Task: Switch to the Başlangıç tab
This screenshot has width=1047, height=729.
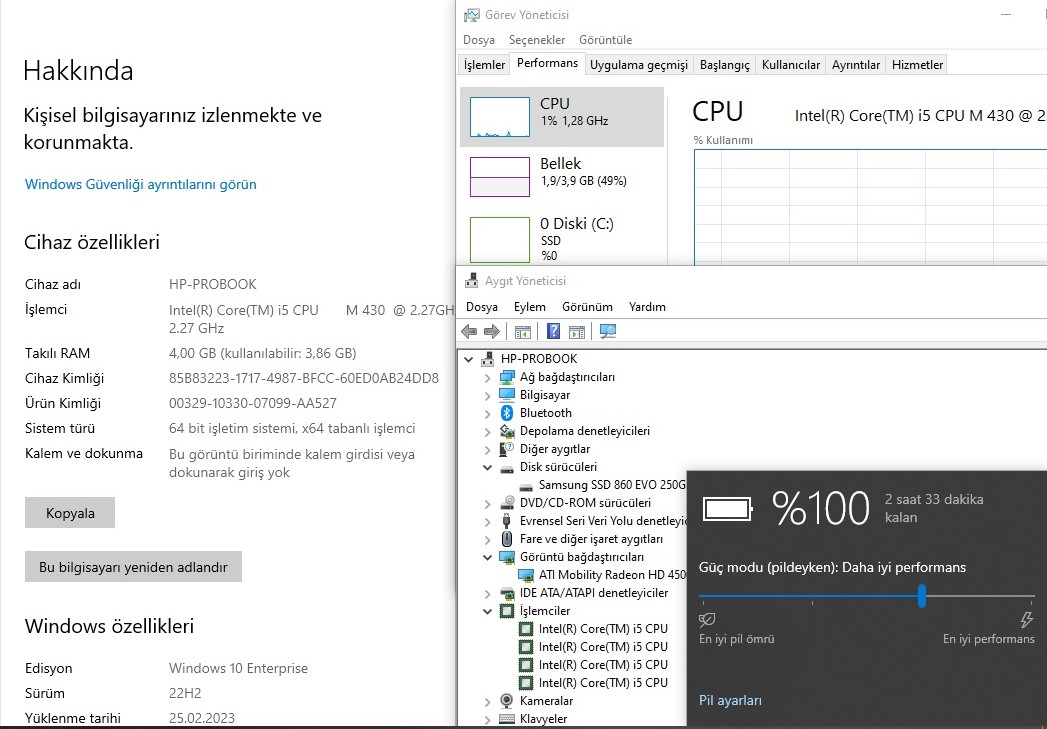Action: tap(724, 65)
